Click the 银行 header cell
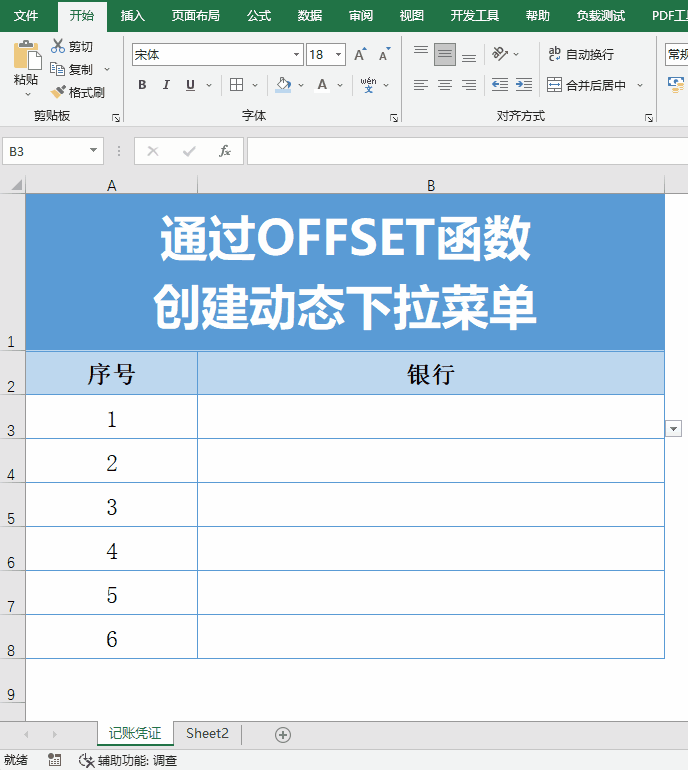 [x=431, y=373]
